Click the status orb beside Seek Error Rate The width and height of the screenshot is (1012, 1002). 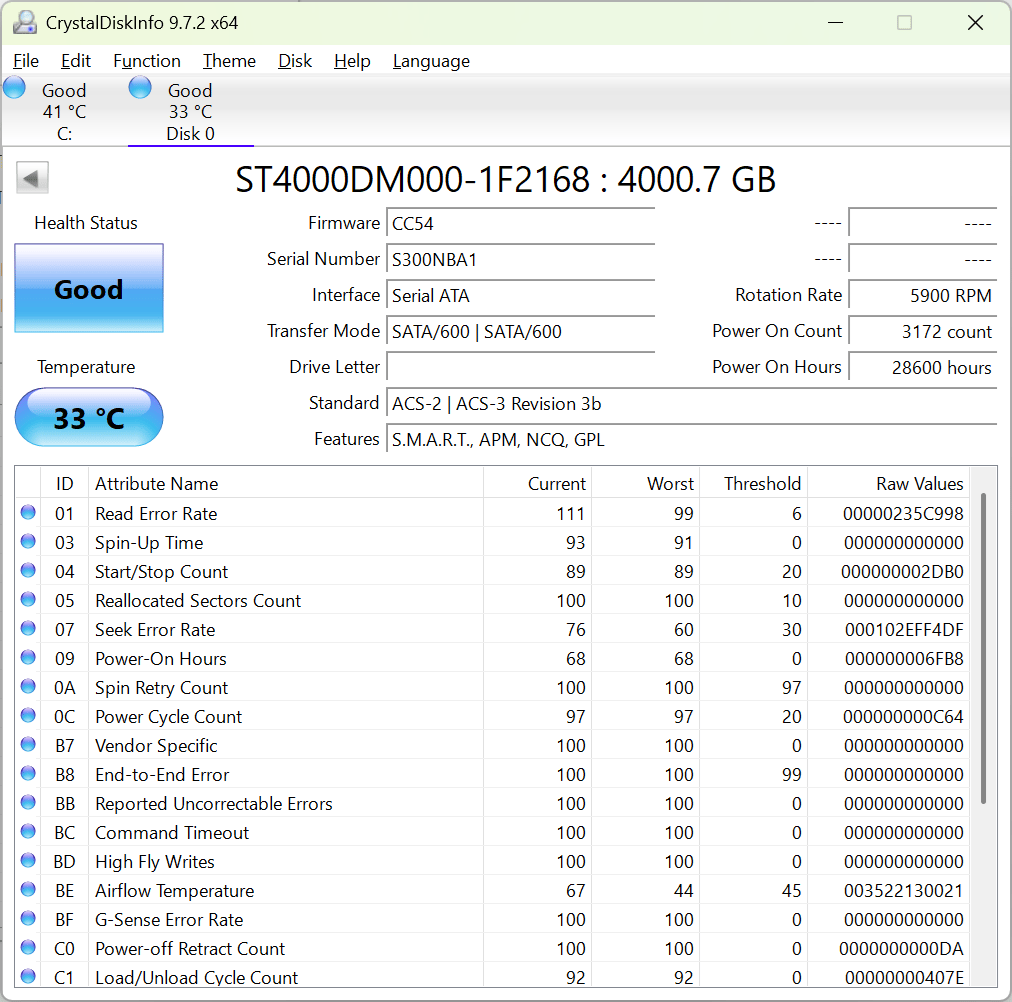tap(28, 628)
